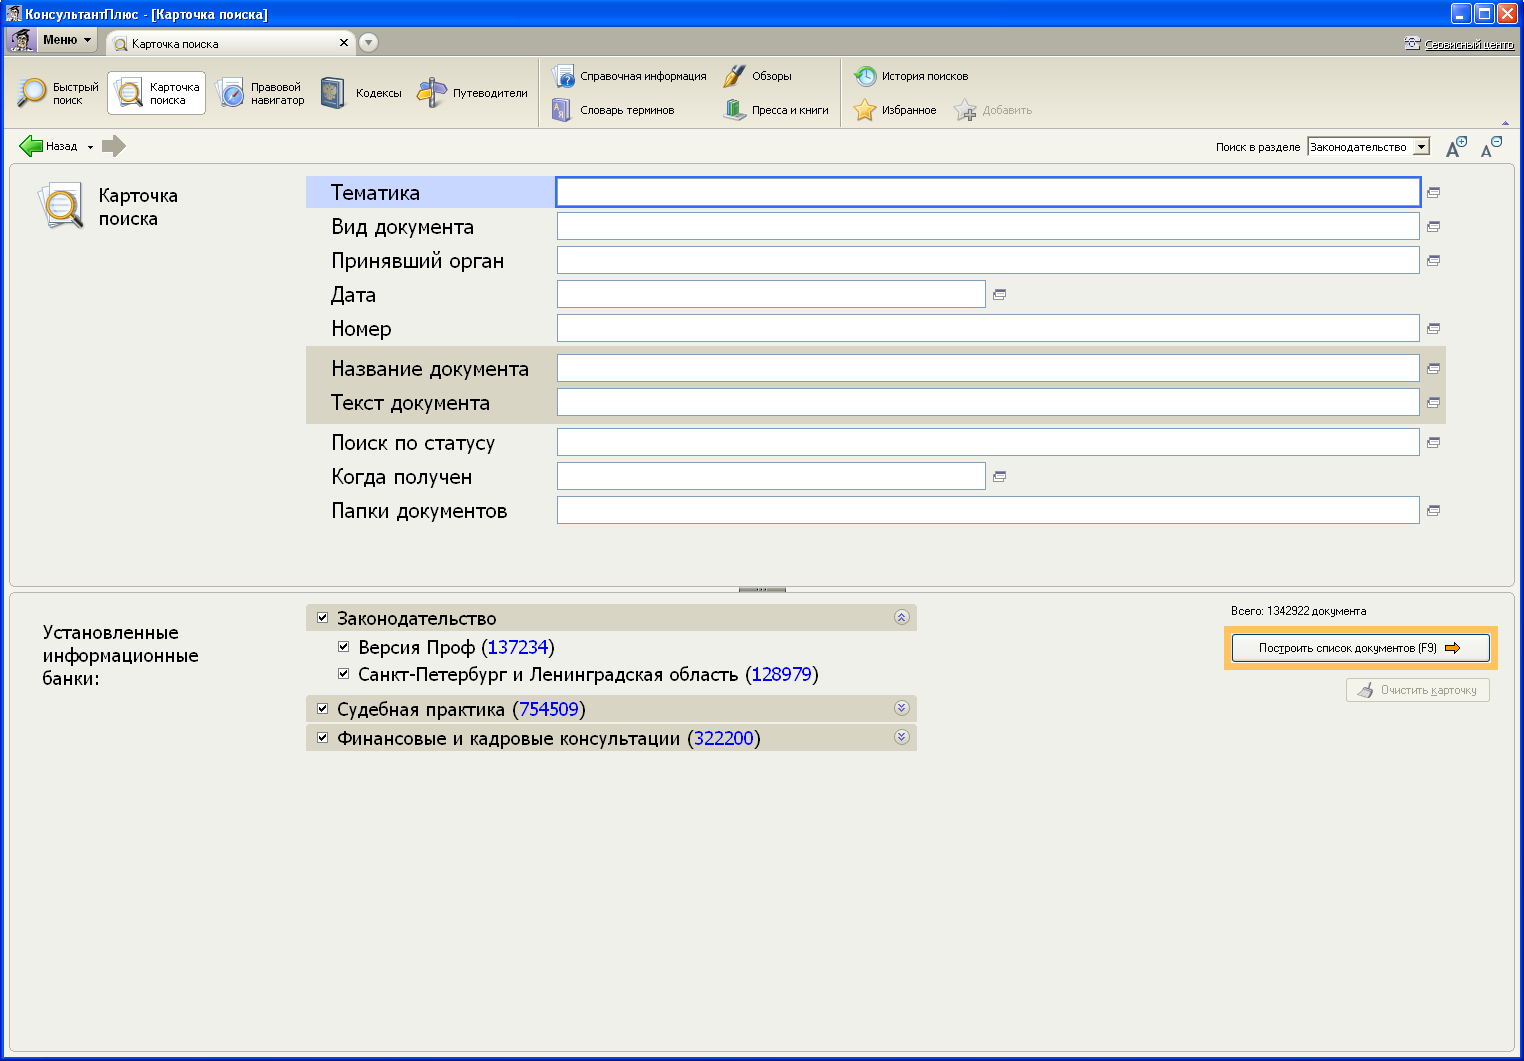Decrease font size with A- icon

[x=1491, y=146]
